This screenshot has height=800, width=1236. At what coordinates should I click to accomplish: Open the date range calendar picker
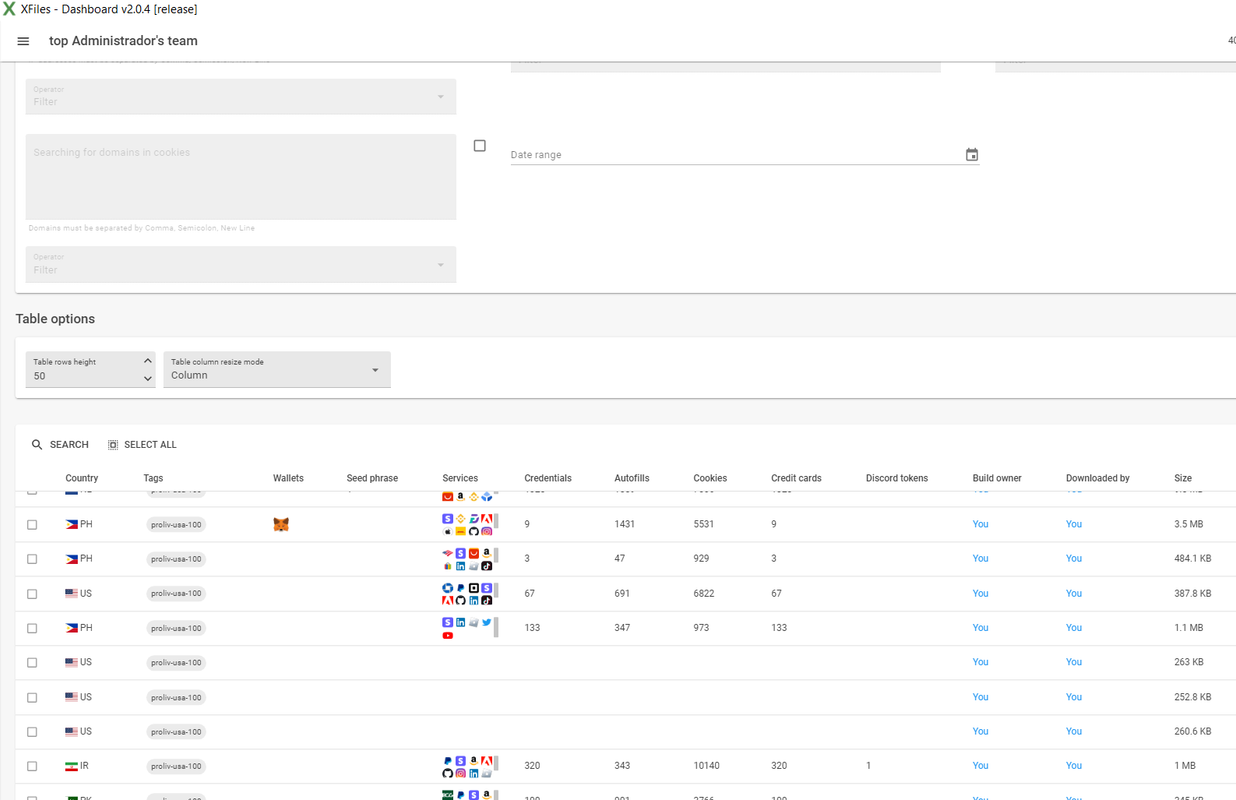click(971, 155)
